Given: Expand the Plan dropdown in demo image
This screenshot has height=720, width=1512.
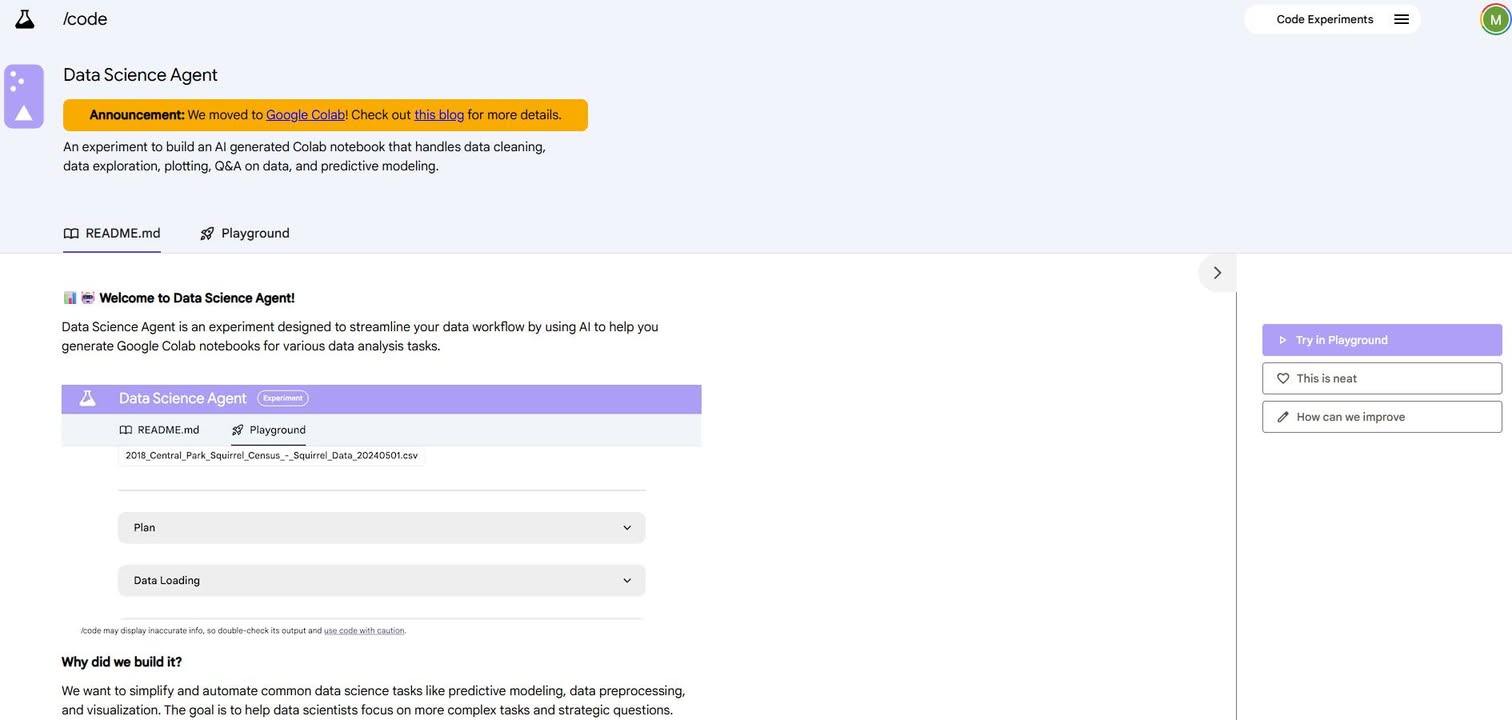Looking at the screenshot, I should 381,527.
